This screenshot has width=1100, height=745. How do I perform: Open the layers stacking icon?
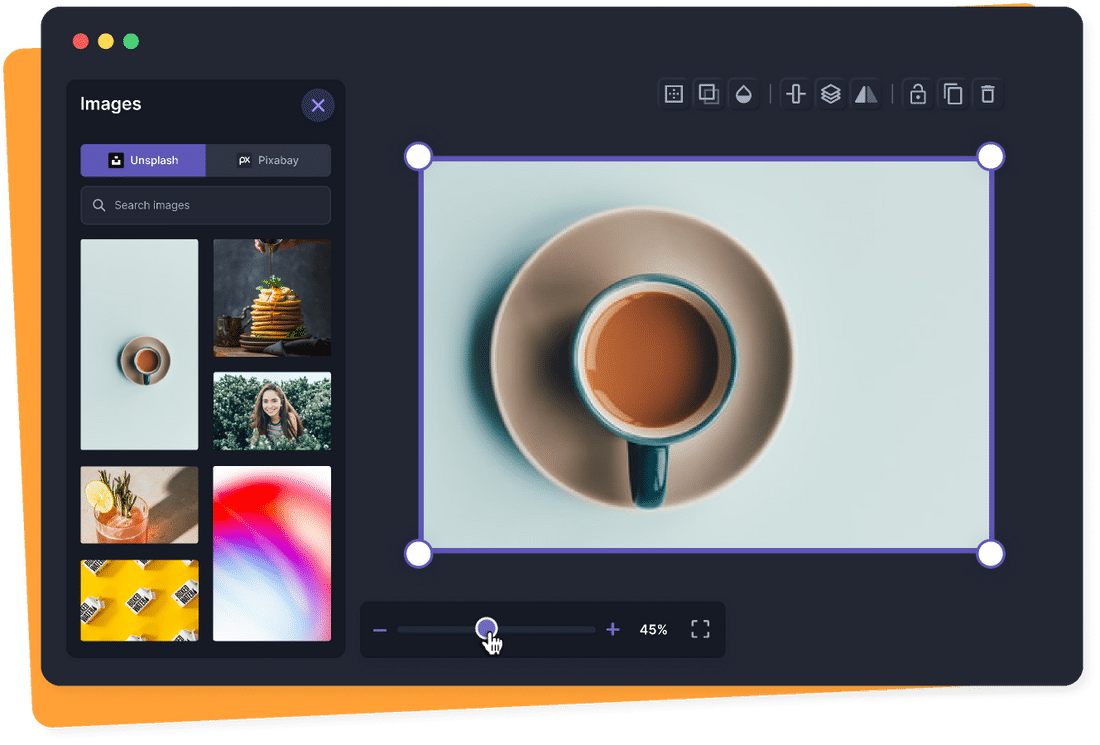[x=831, y=93]
